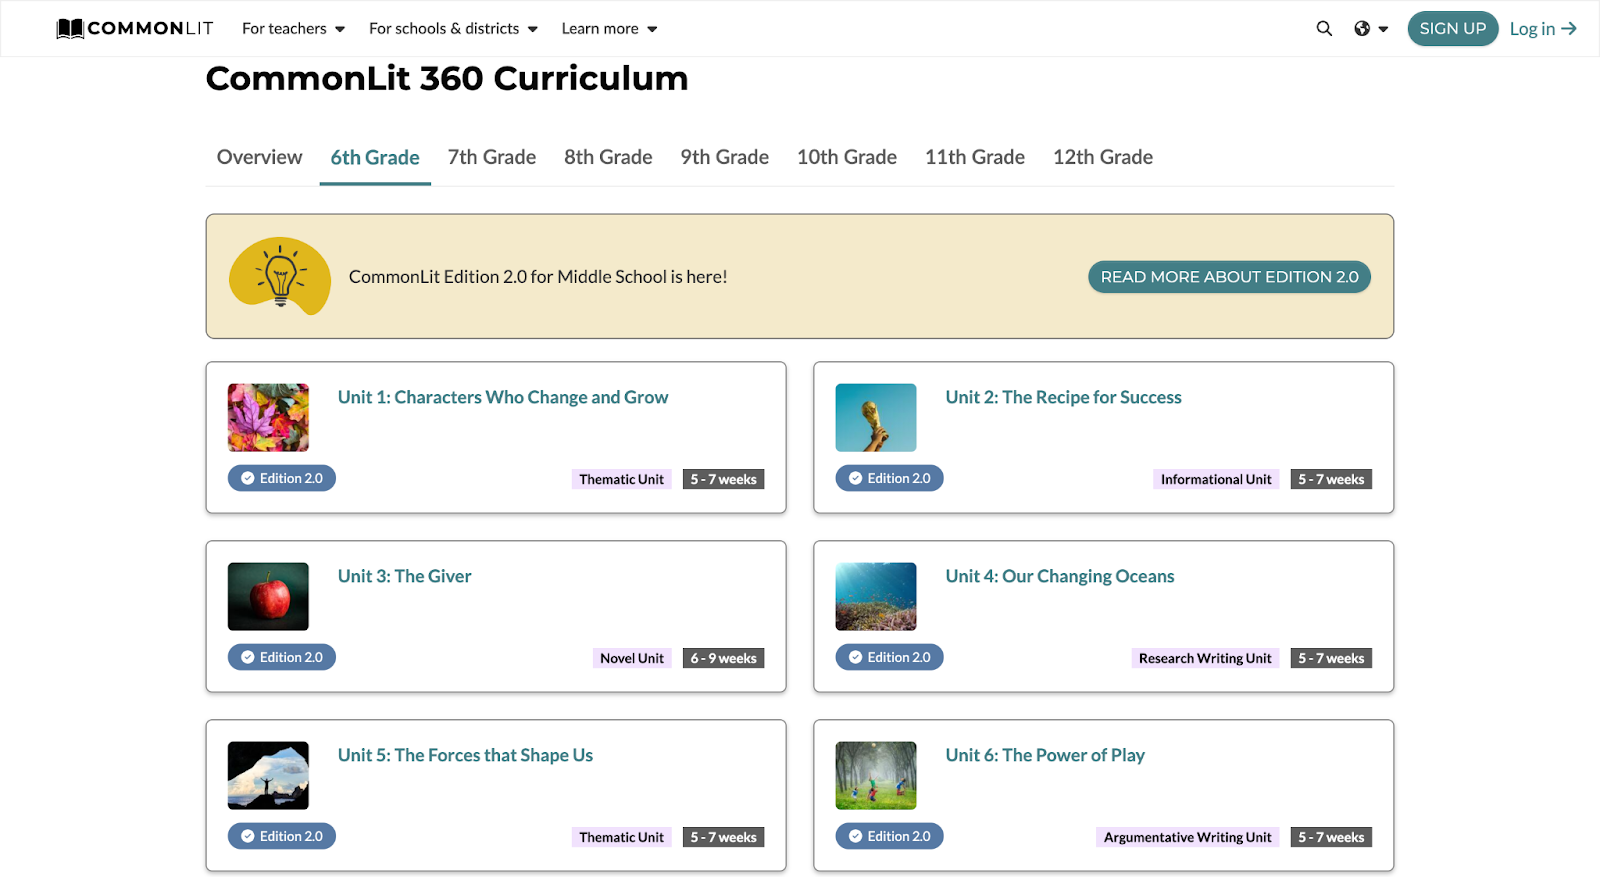Open Unit 6: The Power of Play

[x=1045, y=755]
